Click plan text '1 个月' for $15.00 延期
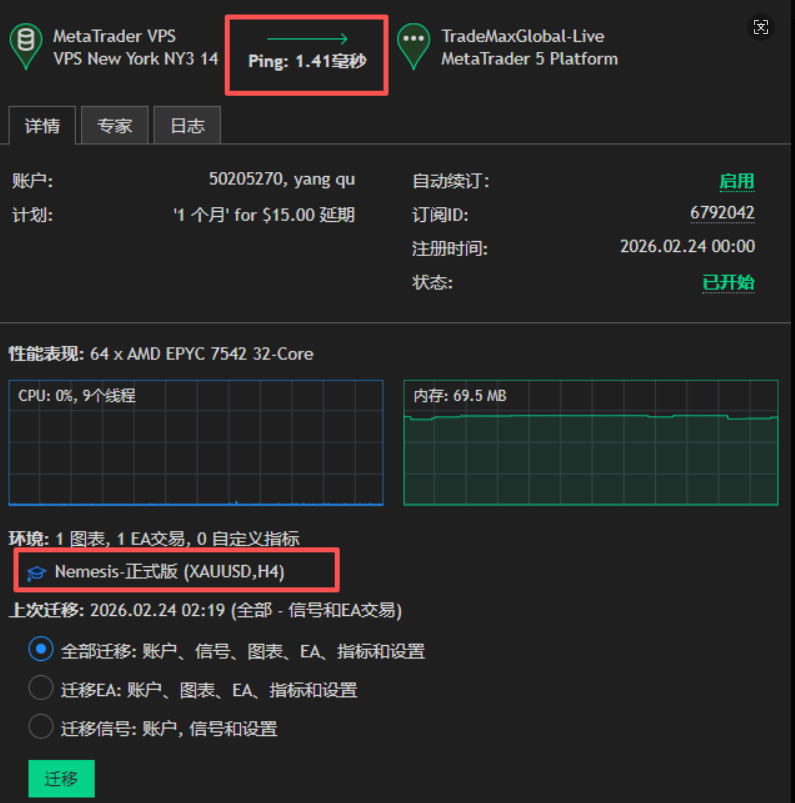This screenshot has height=803, width=795. coord(264,215)
